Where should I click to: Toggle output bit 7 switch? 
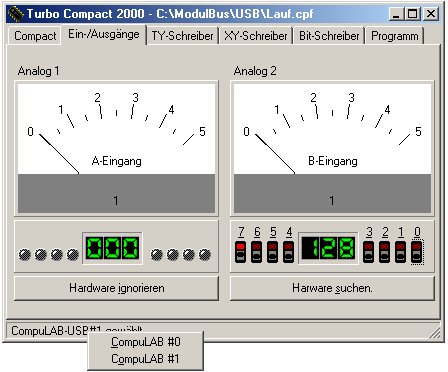tap(241, 252)
